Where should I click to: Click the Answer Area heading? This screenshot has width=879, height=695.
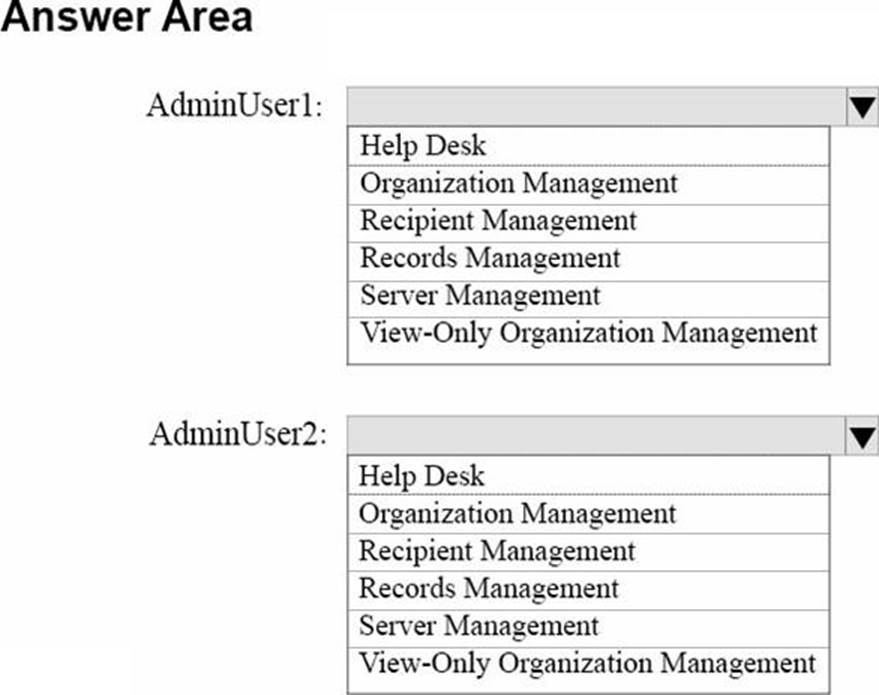click(x=126, y=18)
